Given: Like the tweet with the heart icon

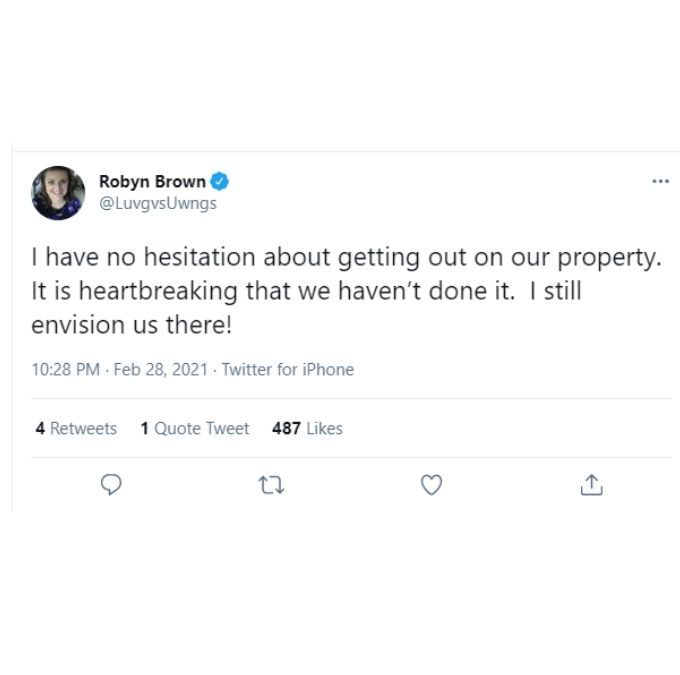Looking at the screenshot, I should pos(432,485).
